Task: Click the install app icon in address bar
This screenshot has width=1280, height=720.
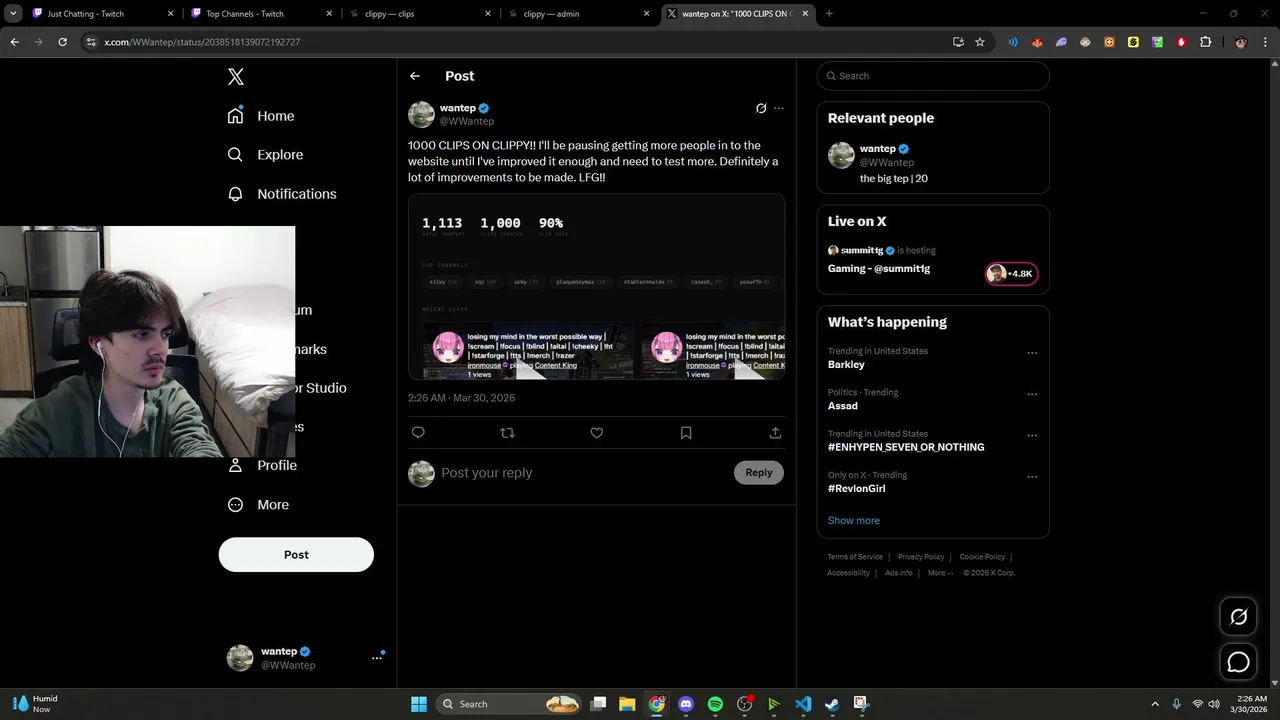Action: click(958, 42)
